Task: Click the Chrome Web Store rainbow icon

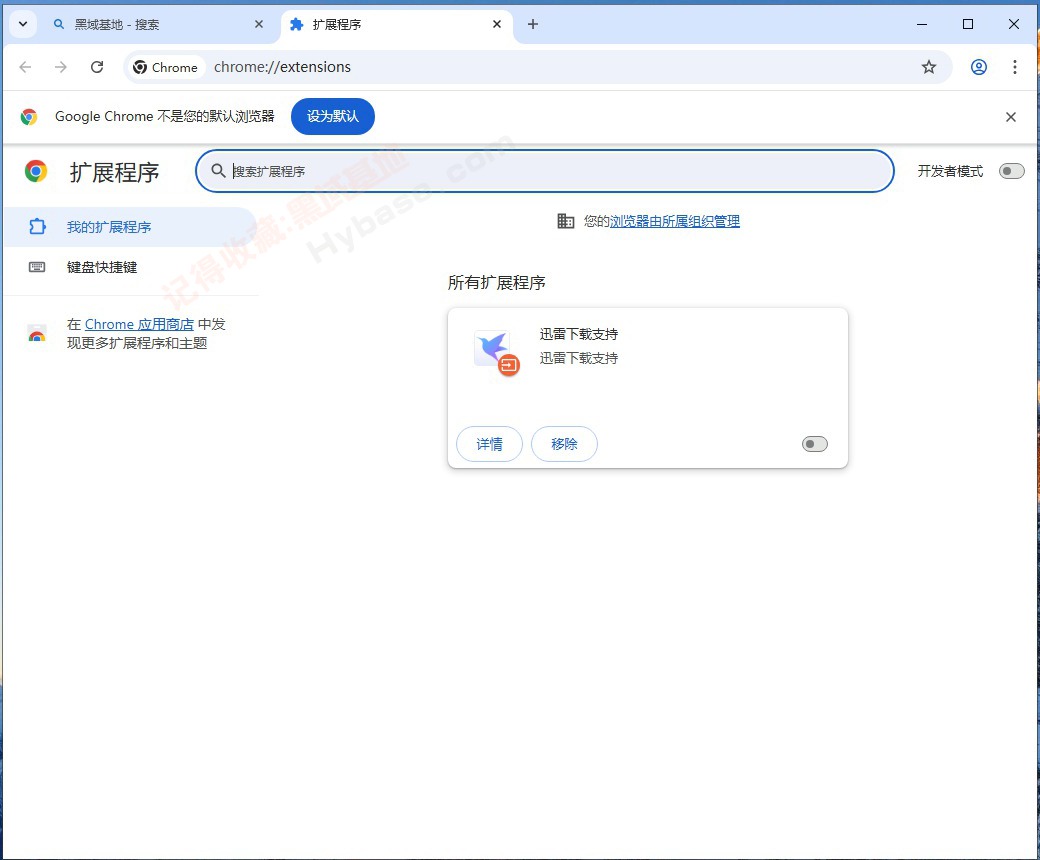Action: [37, 334]
